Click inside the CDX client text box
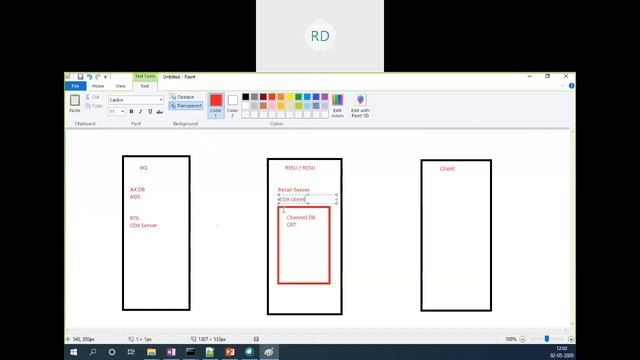This screenshot has width=640, height=360. [308, 199]
